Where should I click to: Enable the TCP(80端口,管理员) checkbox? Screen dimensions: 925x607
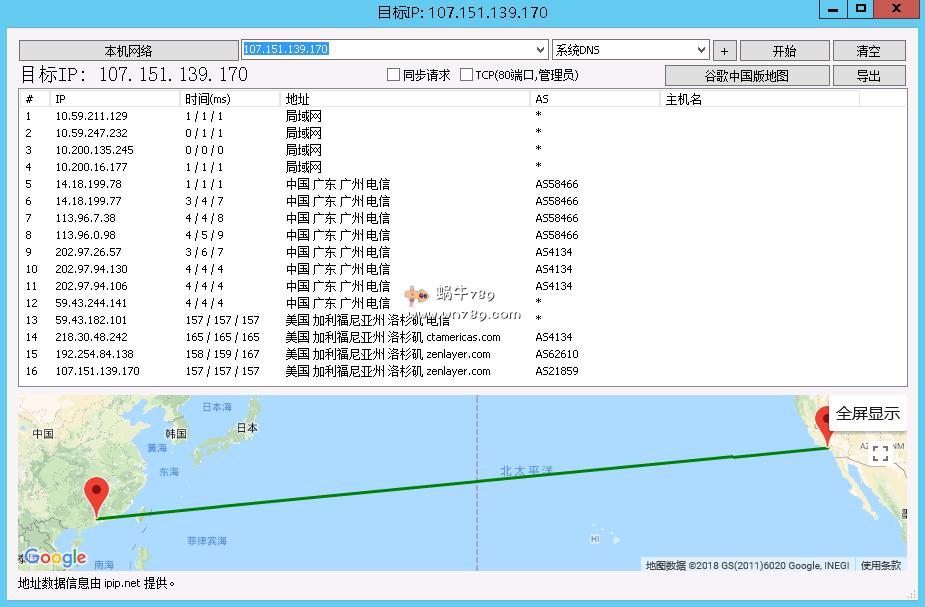coord(465,75)
